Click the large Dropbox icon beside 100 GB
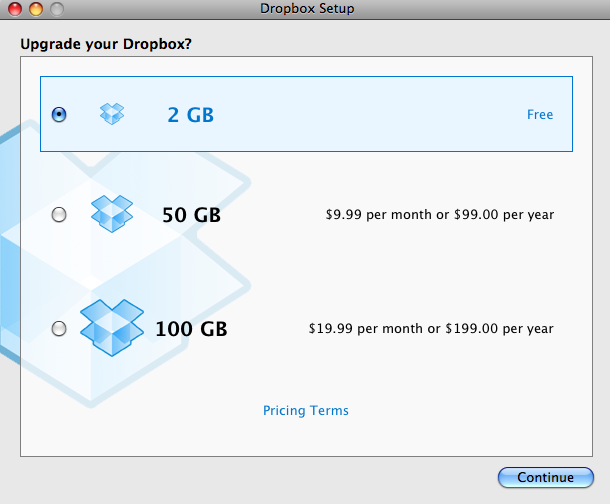 point(112,328)
